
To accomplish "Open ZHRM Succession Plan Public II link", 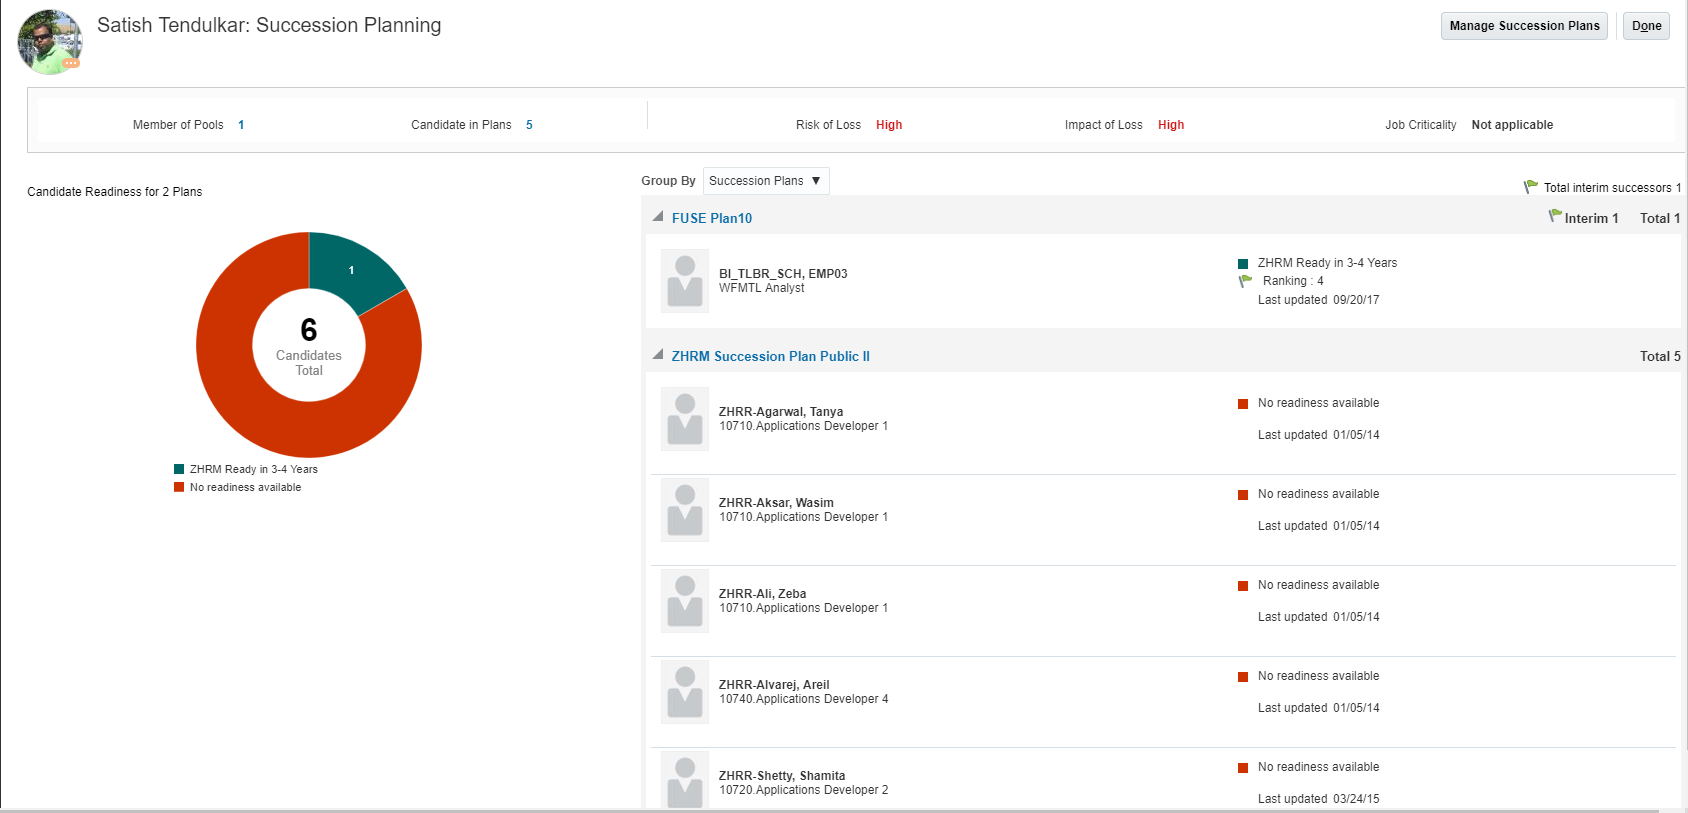I will click(770, 356).
